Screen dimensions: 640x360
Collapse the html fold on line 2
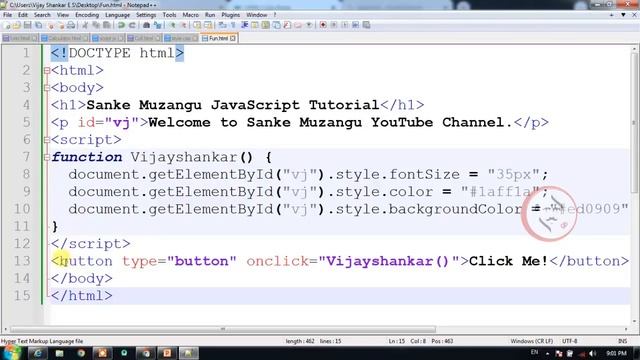click(x=47, y=71)
